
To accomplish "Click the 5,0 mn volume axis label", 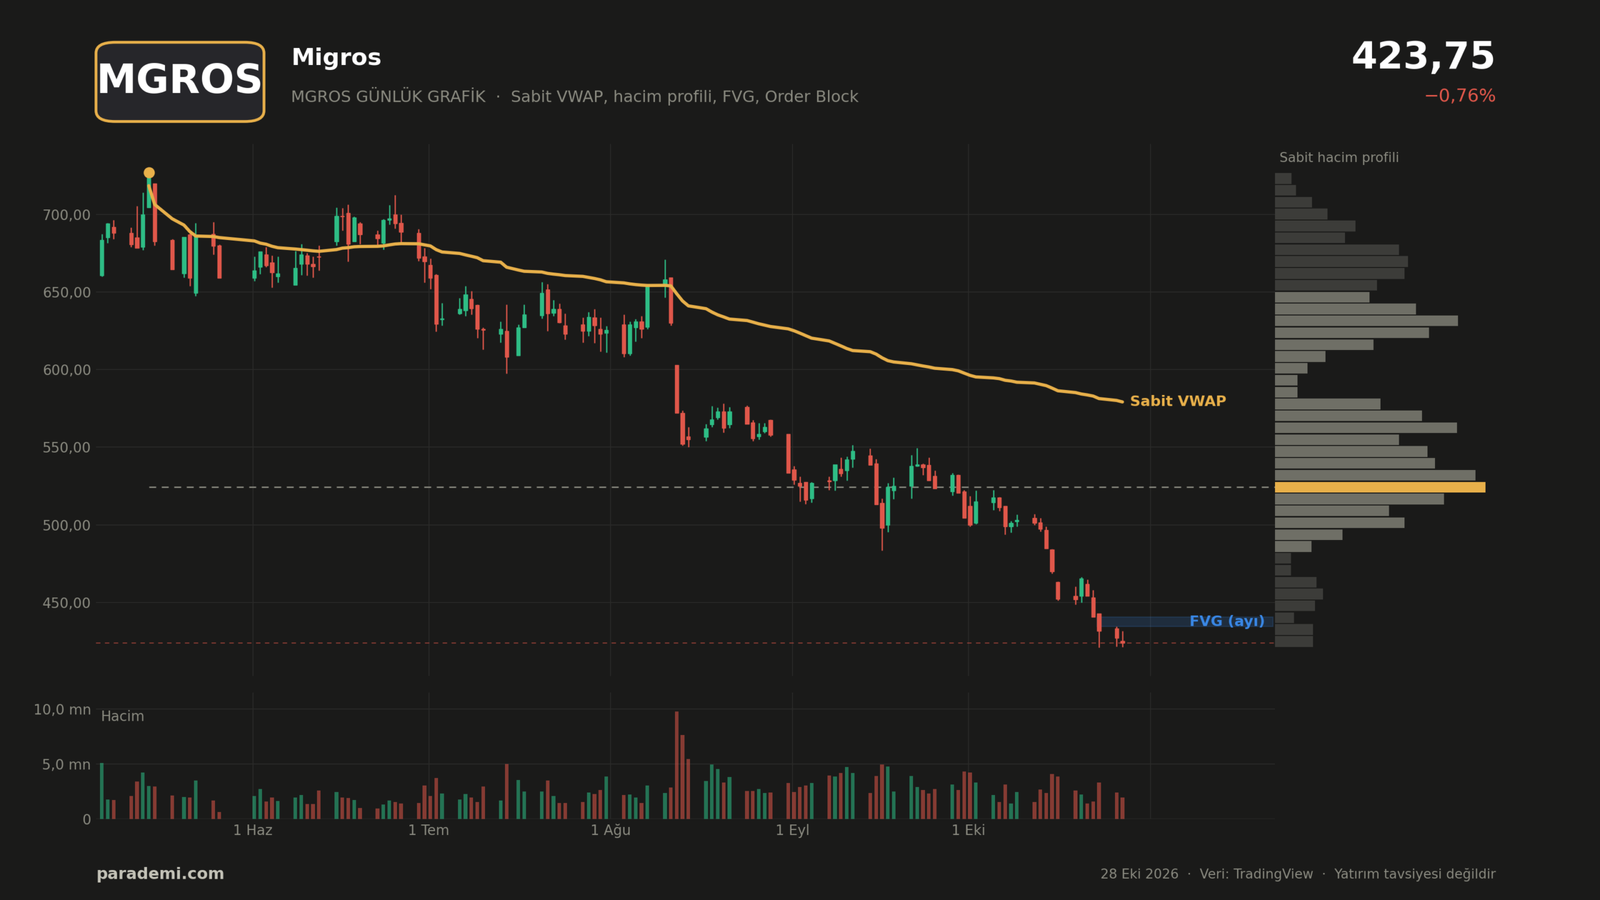I will coord(66,765).
